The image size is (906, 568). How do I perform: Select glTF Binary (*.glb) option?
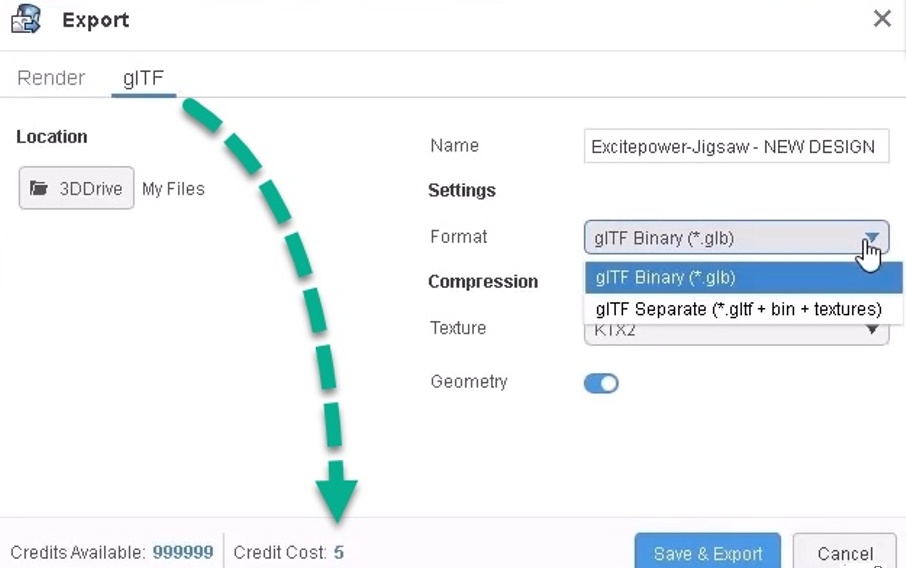pos(664,277)
